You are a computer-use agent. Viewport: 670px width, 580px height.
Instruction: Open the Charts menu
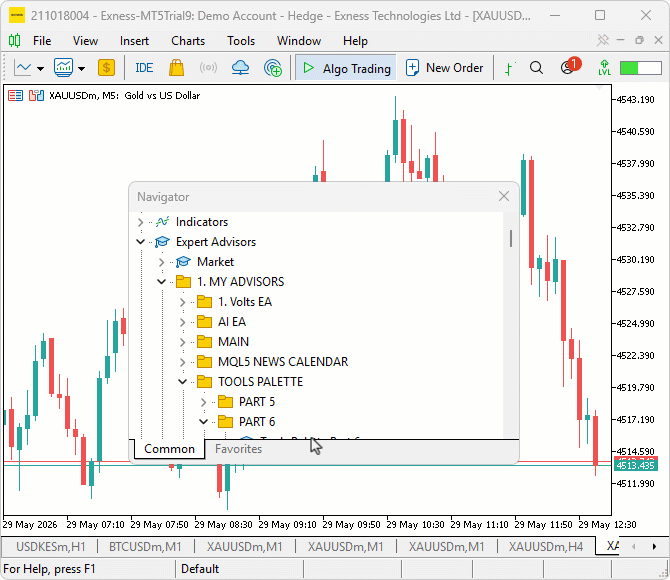(x=188, y=41)
